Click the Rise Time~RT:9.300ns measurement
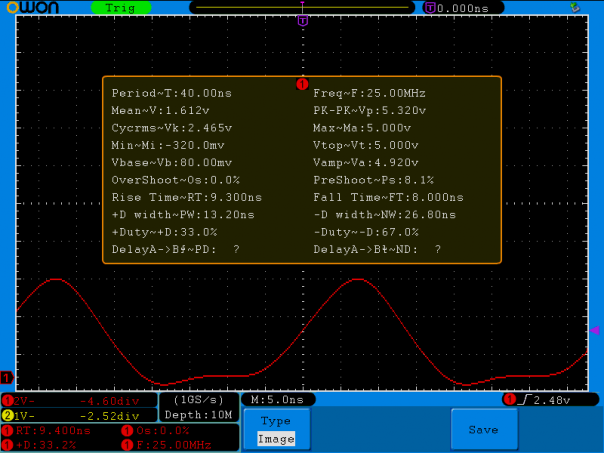The width and height of the screenshot is (604, 453). (187, 197)
